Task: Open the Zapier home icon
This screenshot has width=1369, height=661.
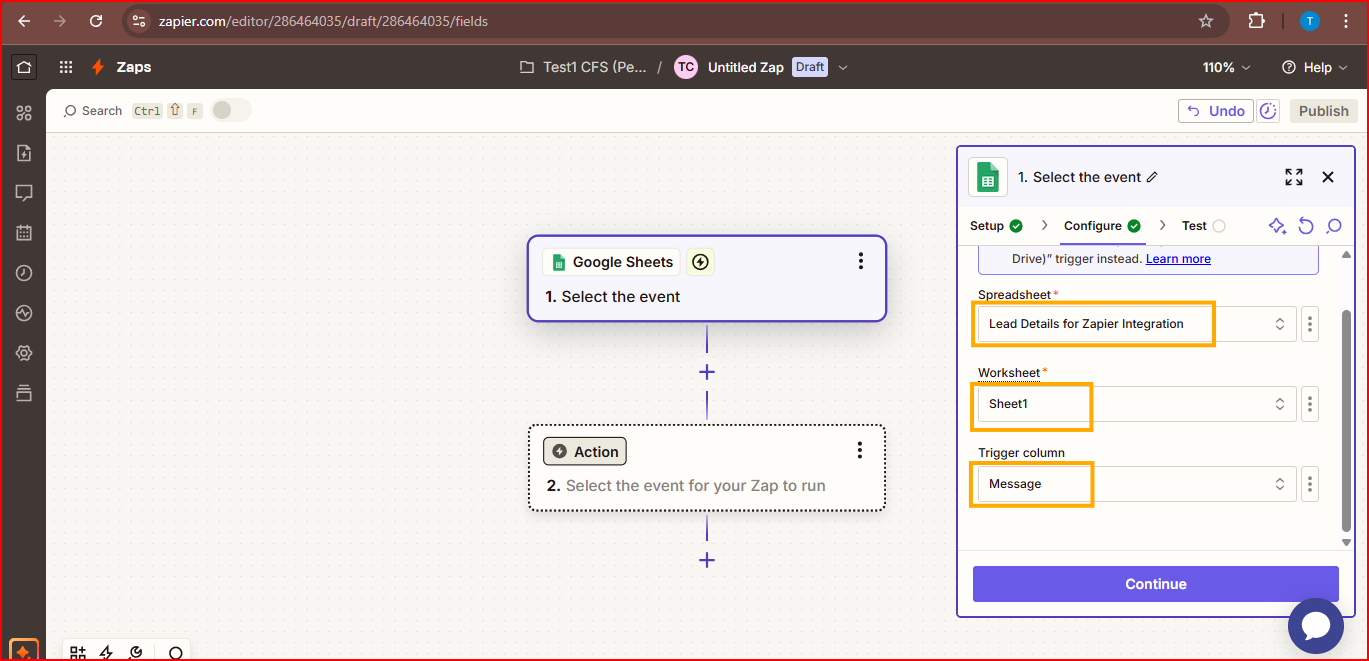Action: (24, 67)
